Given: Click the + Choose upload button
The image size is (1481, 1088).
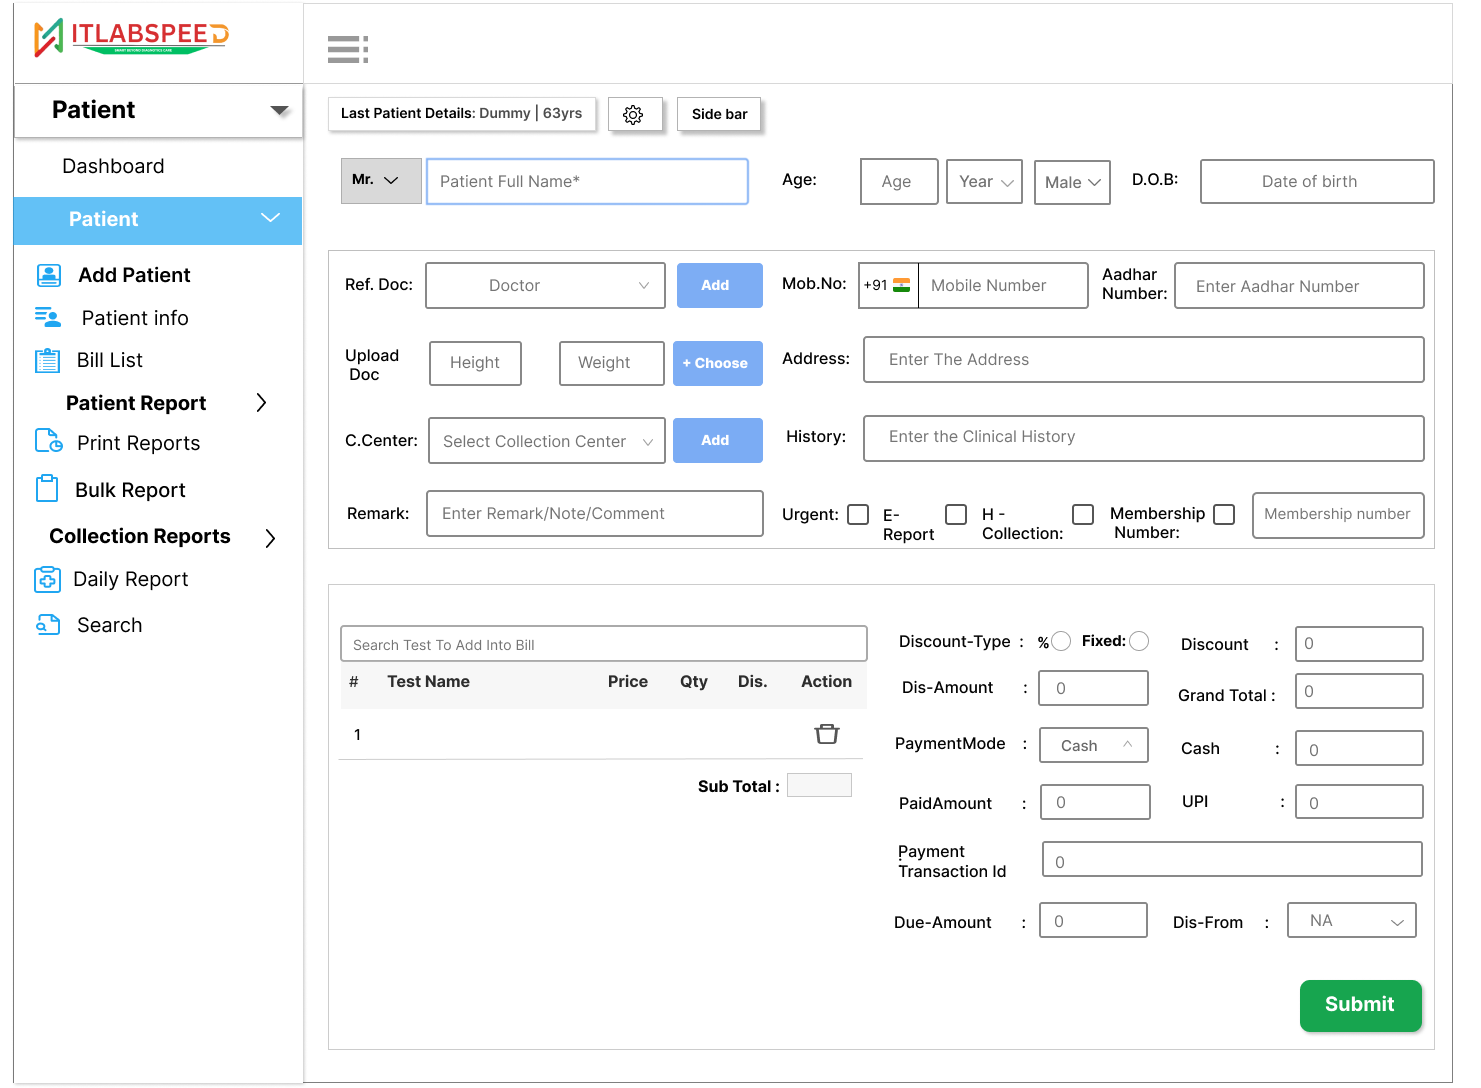Looking at the screenshot, I should [x=717, y=363].
